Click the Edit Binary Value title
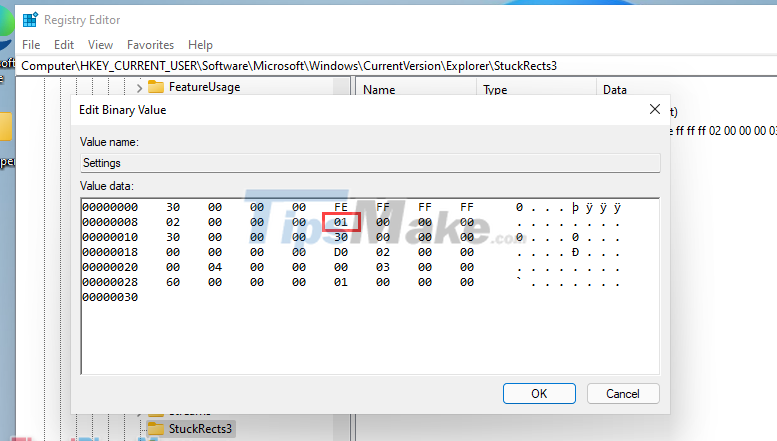The height and width of the screenshot is (441, 777). pos(122,110)
